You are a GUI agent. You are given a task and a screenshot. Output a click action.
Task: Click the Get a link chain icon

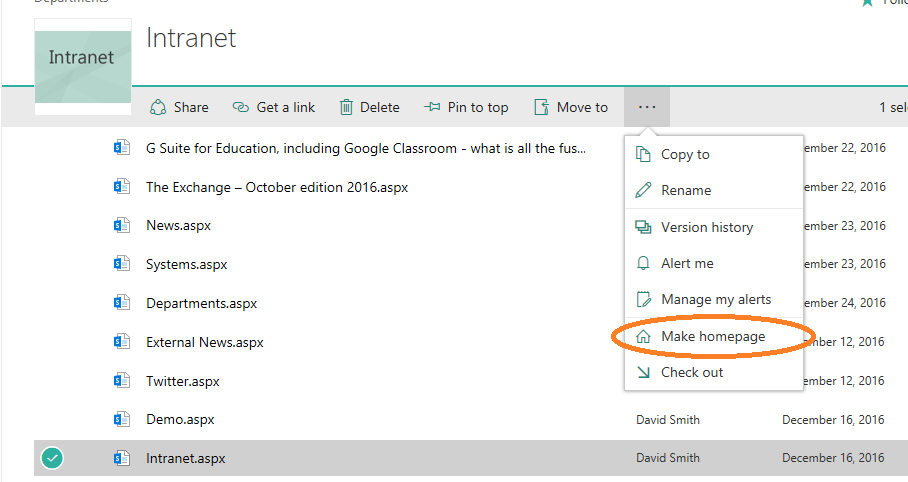point(240,107)
